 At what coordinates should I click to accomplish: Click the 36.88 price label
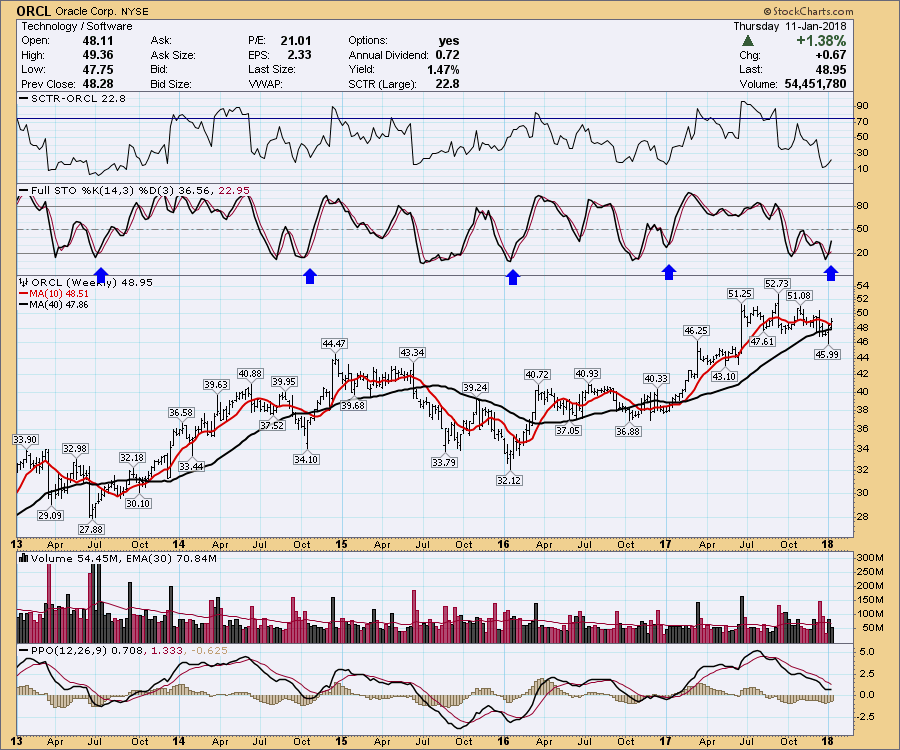pos(628,431)
